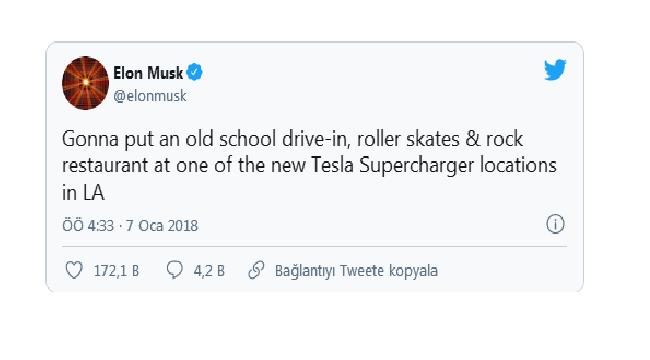Screen dimensions: 650x360
Task: Click the blue verified badge
Action: (x=194, y=73)
